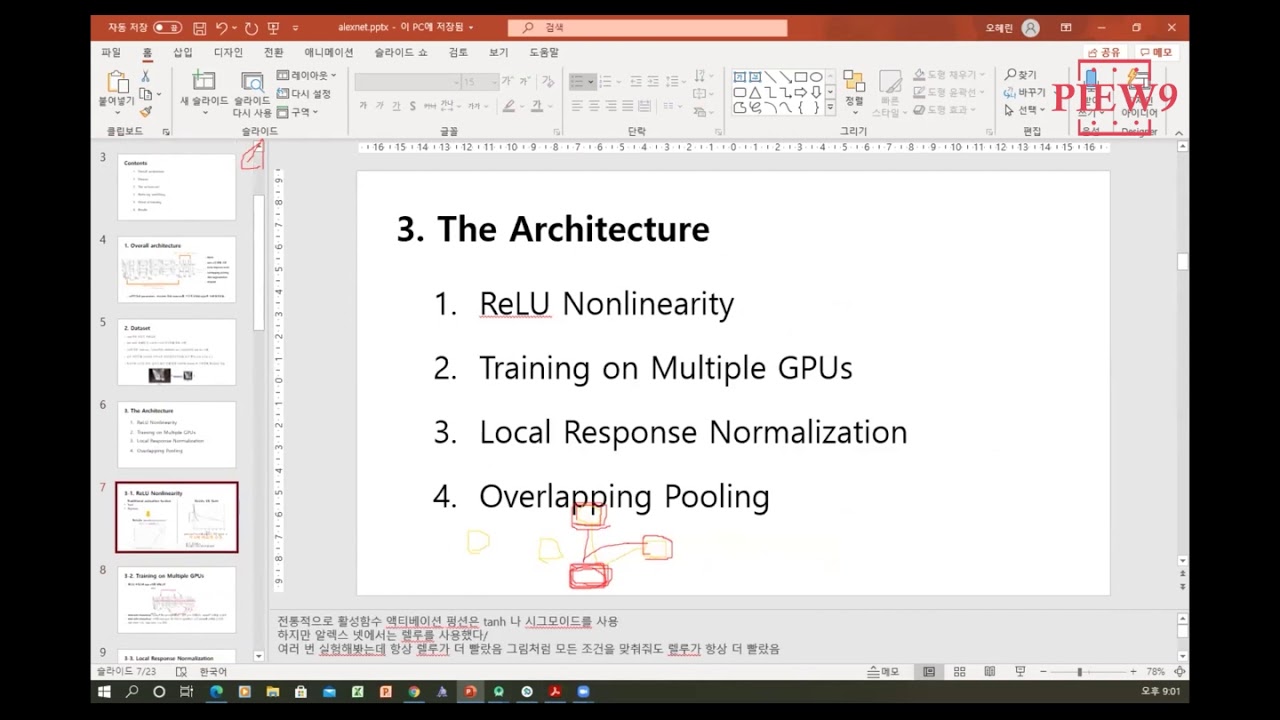Click 다시 설정 (Reset) slide button
The width and height of the screenshot is (1280, 720).
point(304,94)
